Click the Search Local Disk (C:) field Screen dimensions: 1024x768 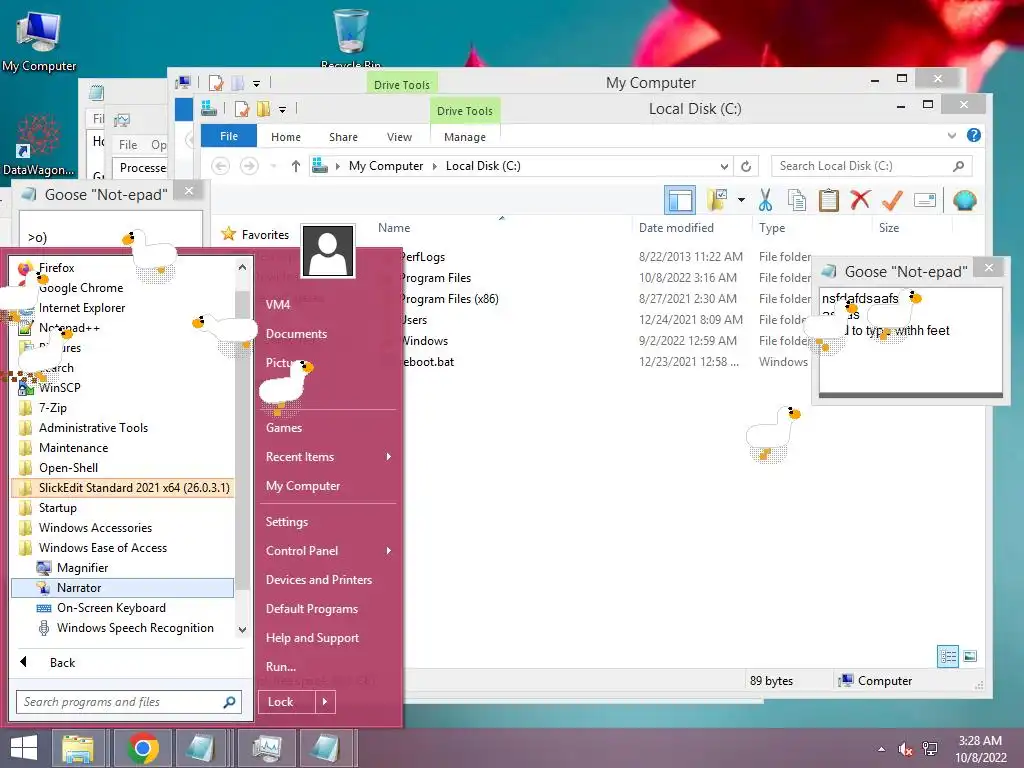pos(871,166)
